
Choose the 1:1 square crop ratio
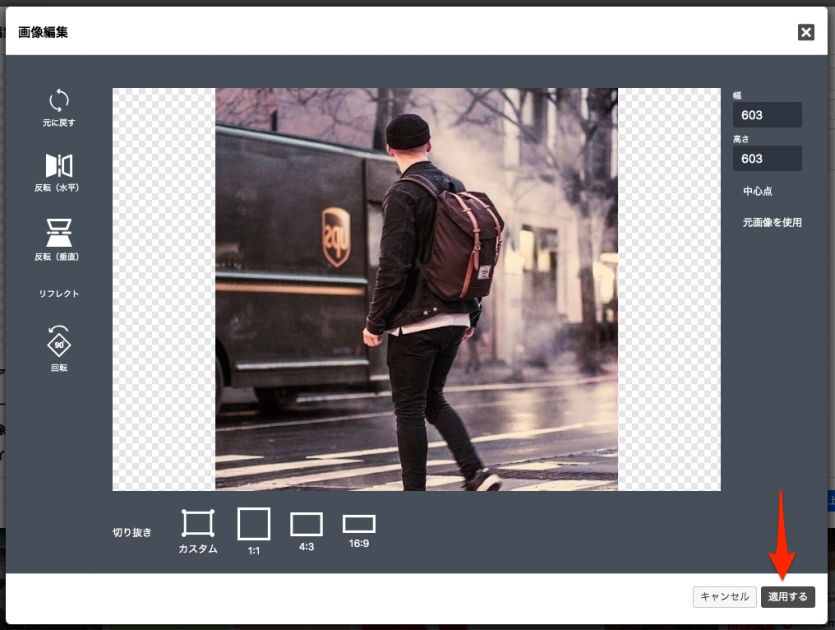(x=254, y=524)
